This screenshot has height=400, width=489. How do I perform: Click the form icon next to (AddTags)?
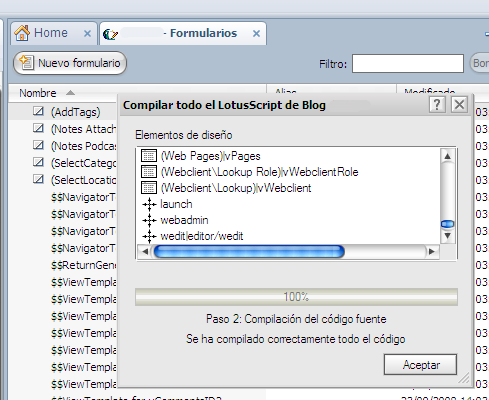(38, 111)
